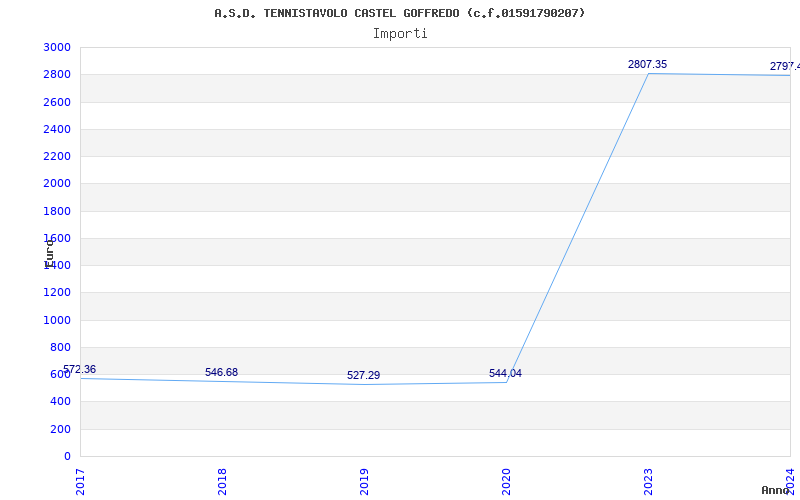The height and width of the screenshot is (500, 800).
Task: Select the 527.29 data label
Action: [x=363, y=376]
